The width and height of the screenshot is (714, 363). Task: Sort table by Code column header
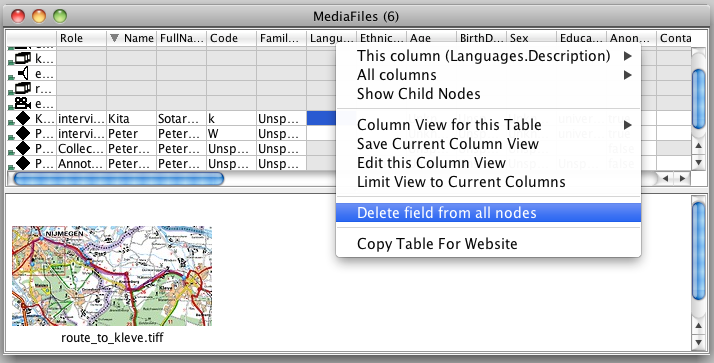pos(232,38)
